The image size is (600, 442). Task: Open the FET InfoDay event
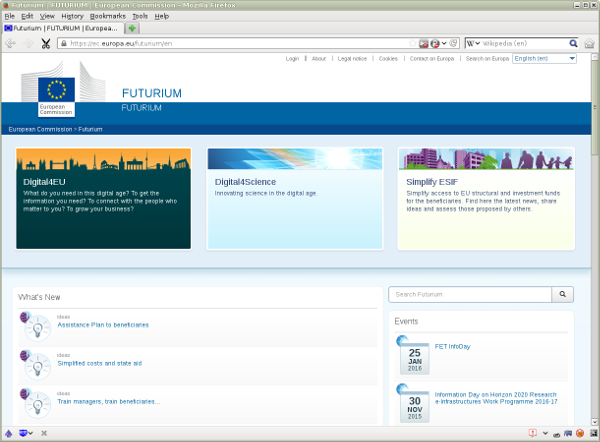pos(452,346)
